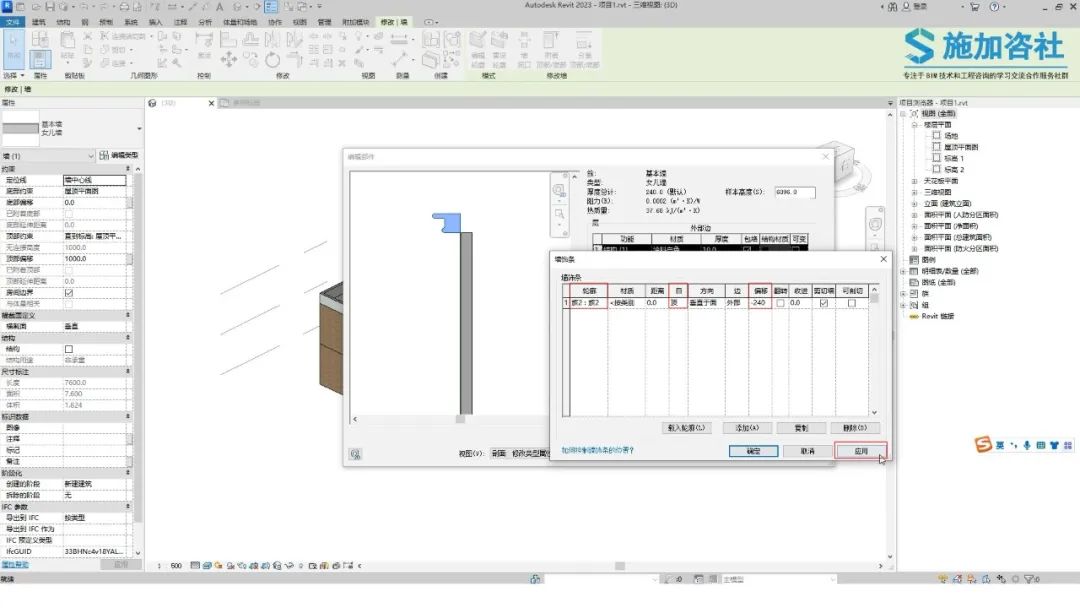Image resolution: width=1080 pixels, height=608 pixels.
Task: Click the 载入轮廓 button in the wall sweeps dialog
Action: pyautogui.click(x=686, y=428)
